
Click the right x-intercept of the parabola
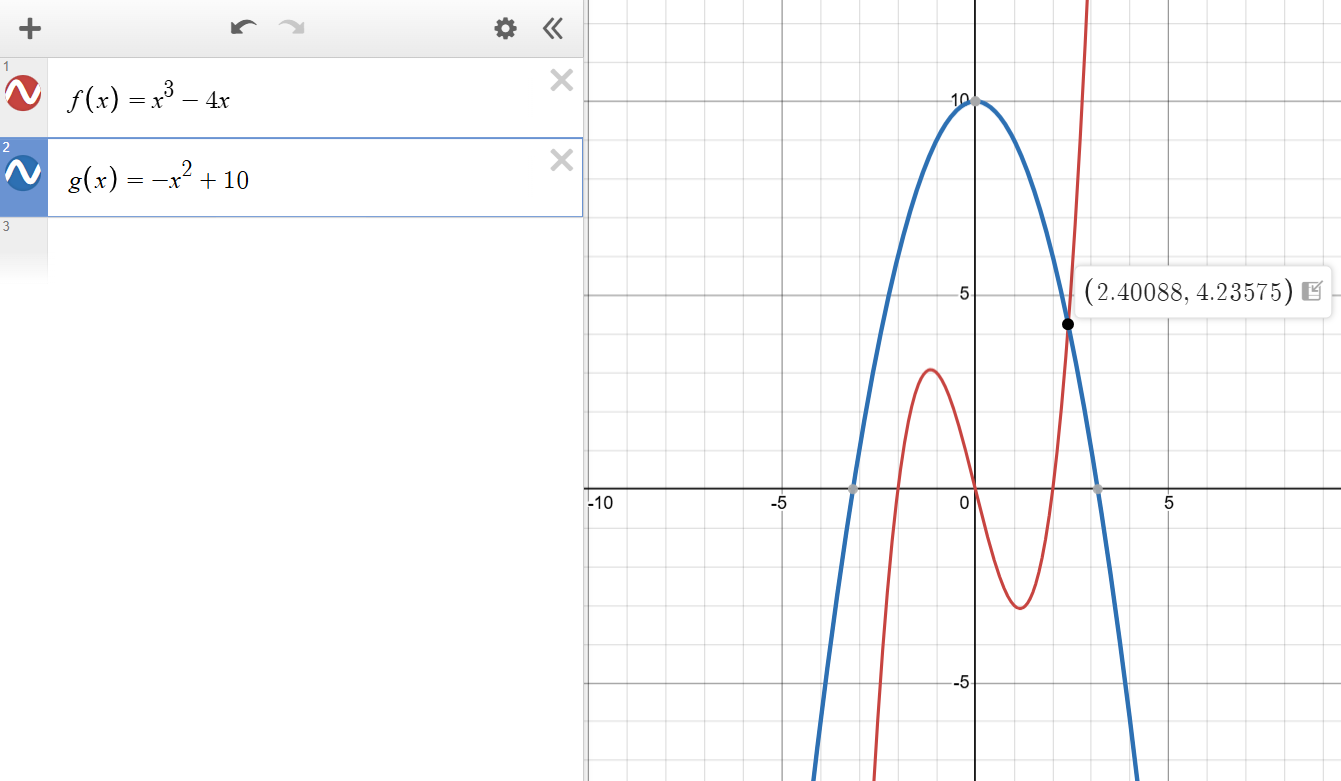[x=1098, y=489]
